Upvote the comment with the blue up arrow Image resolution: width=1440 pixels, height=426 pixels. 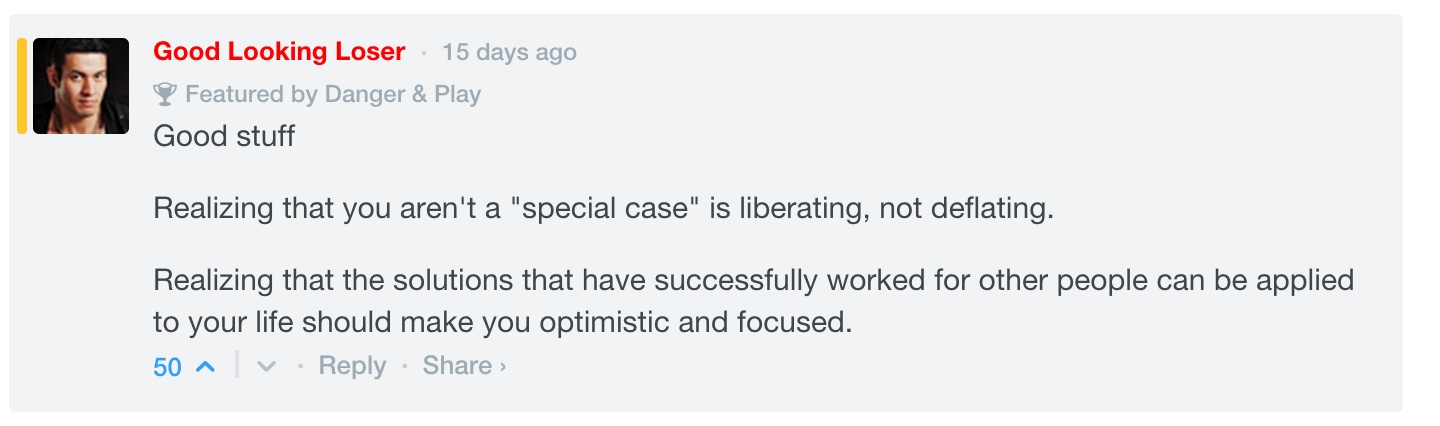205,367
